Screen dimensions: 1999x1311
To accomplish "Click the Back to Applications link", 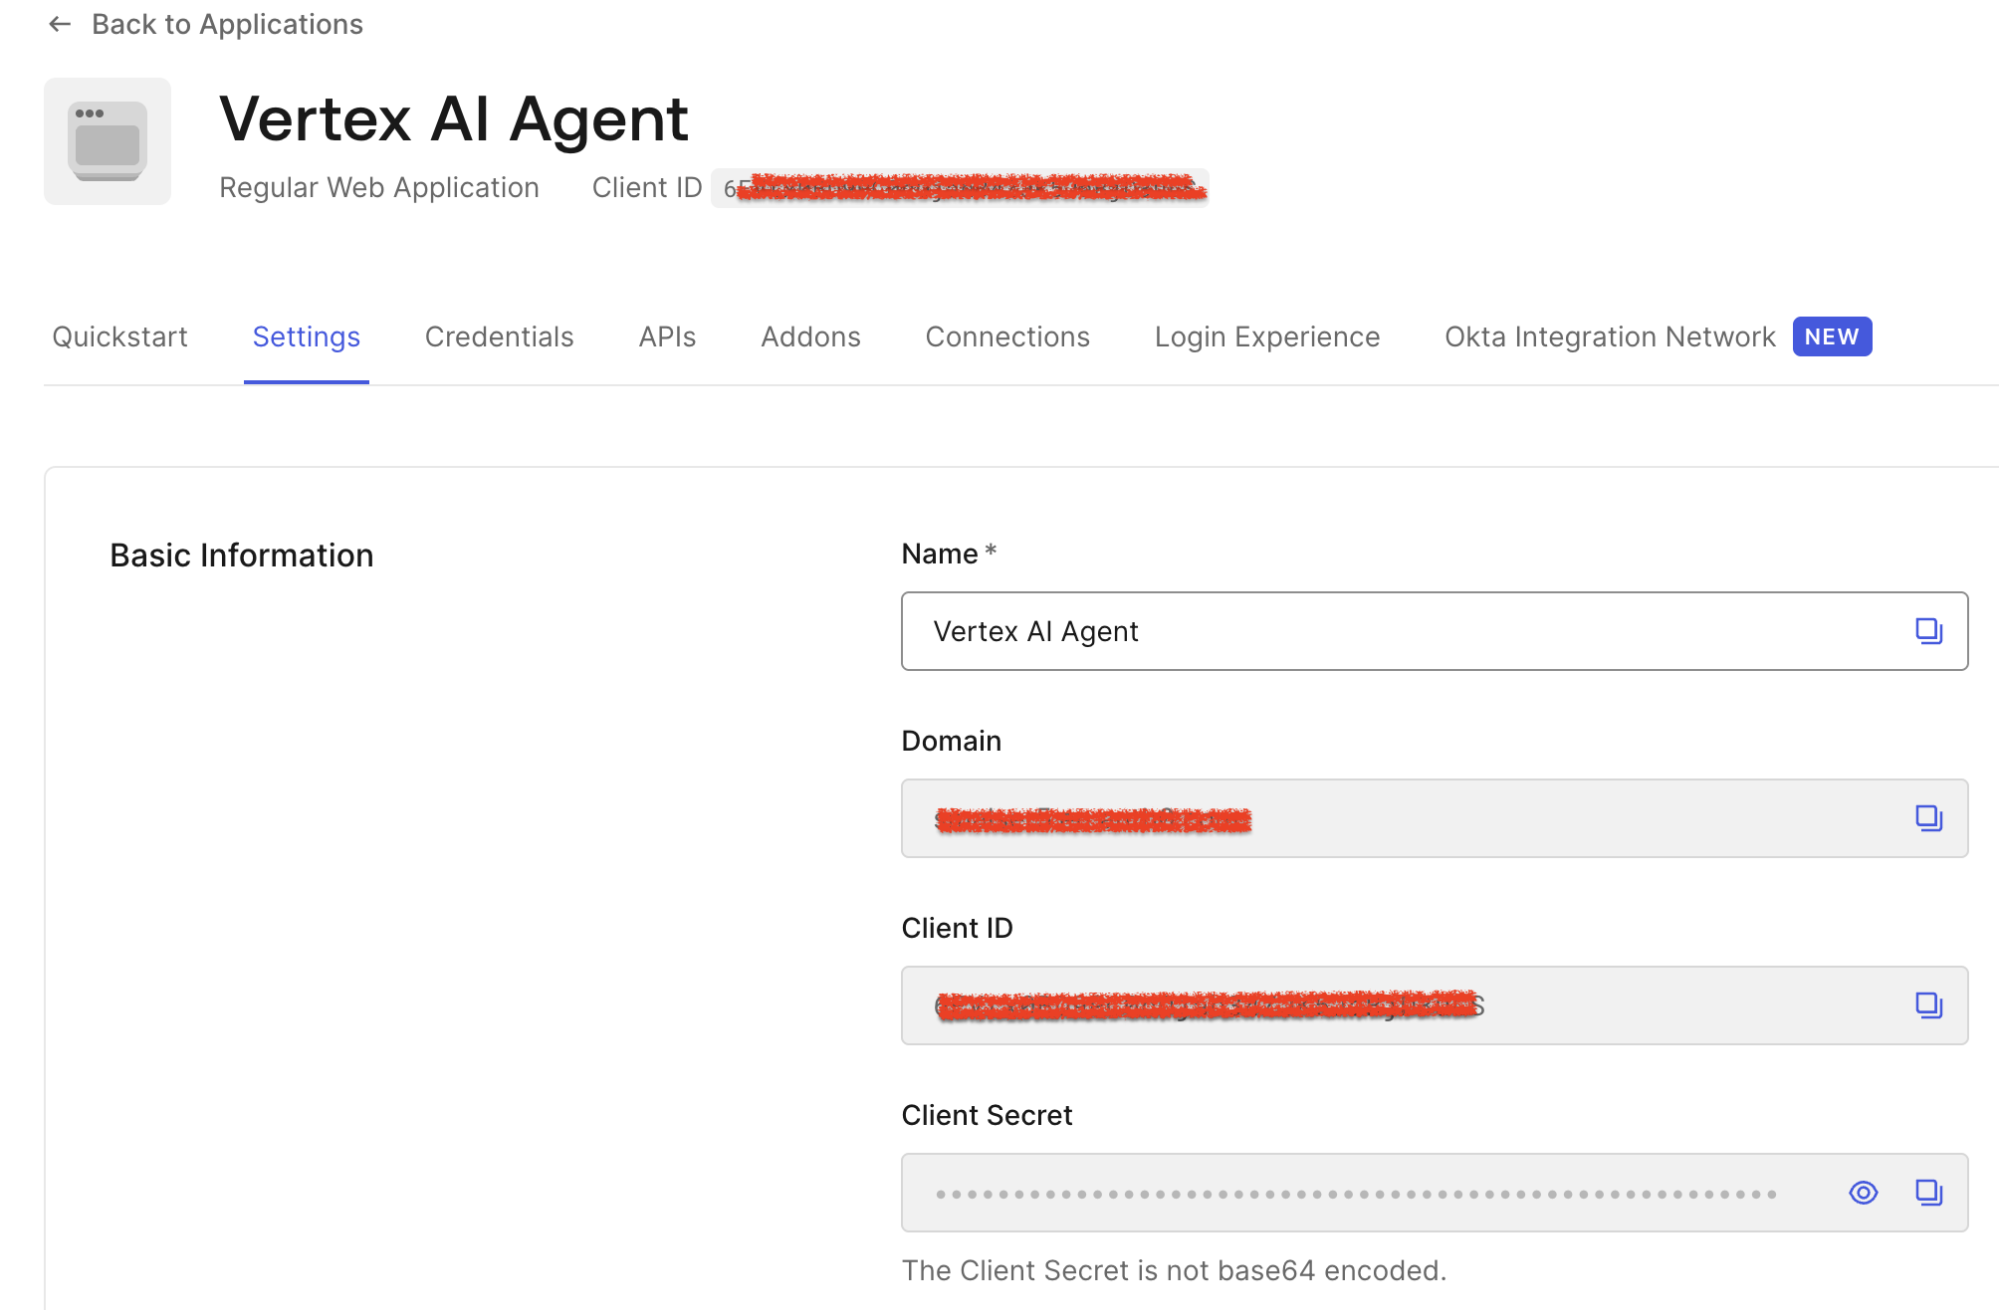I will tap(228, 24).
